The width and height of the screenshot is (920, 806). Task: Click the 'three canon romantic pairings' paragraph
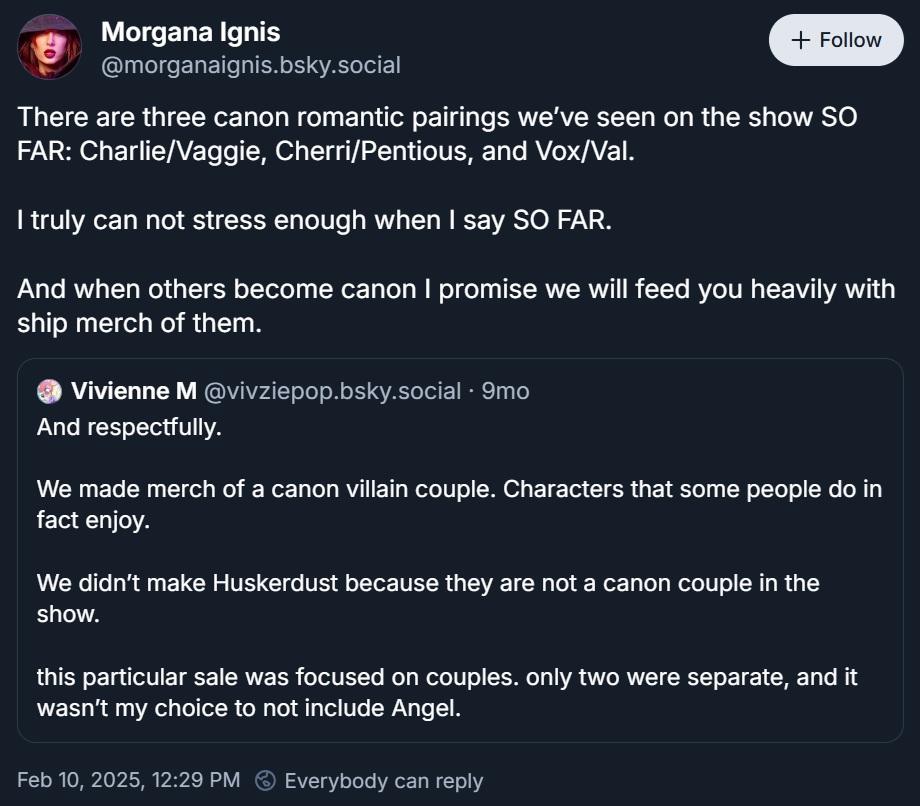pyautogui.click(x=437, y=136)
